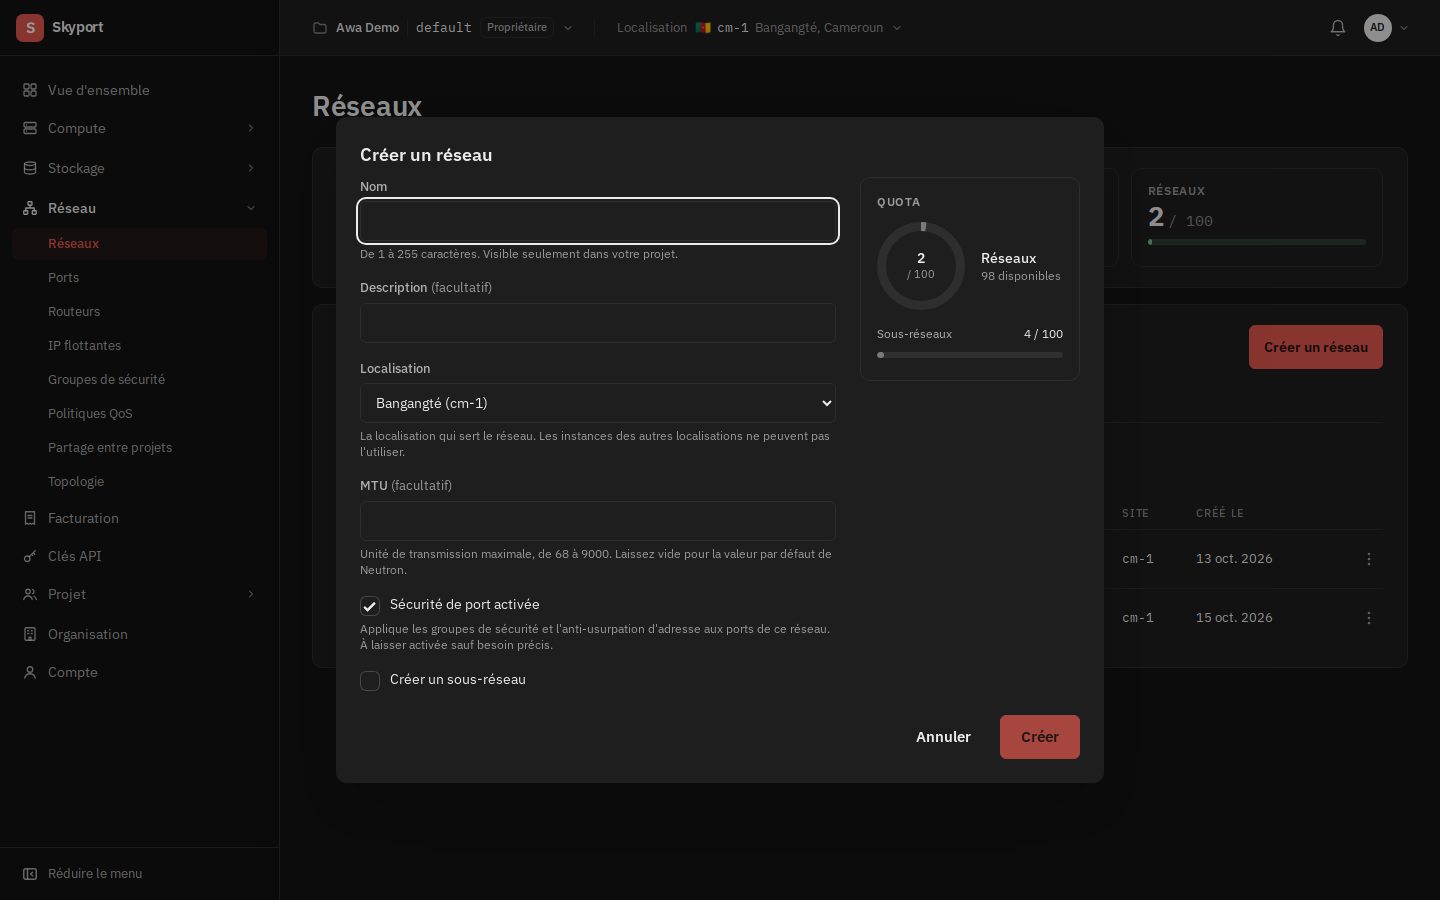Screen dimensions: 1440x900
Task: Open the user account menu chevron
Action: tap(1404, 28)
